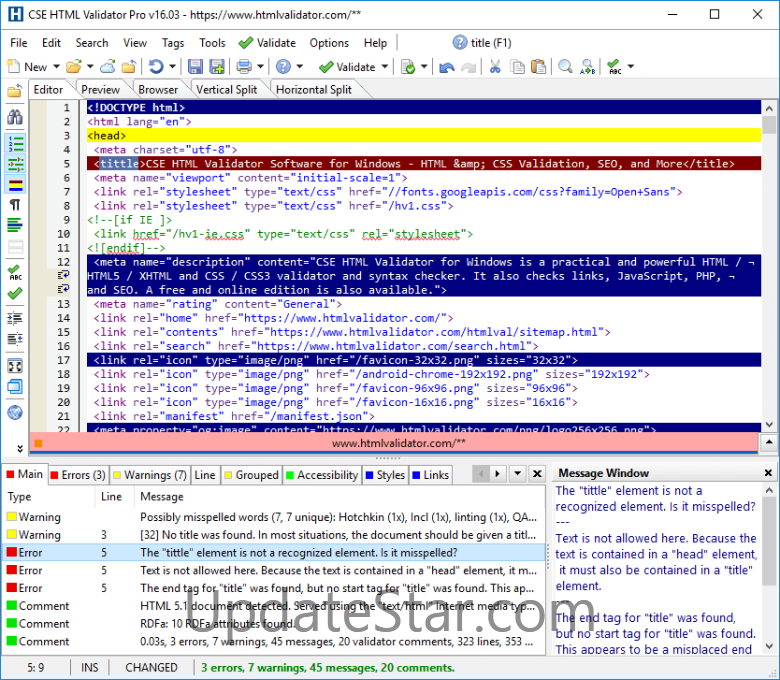Expand the spell check ABC dropdown arrow
Screen dimensions: 780x680
click(x=631, y=67)
